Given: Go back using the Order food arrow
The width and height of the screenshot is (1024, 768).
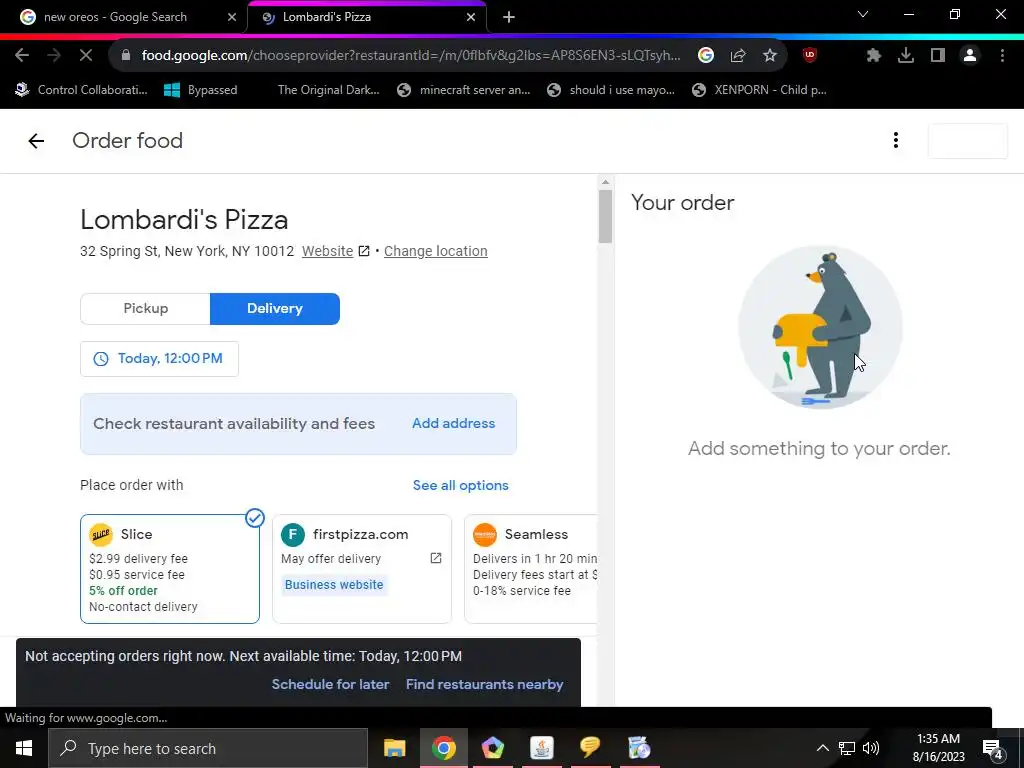Looking at the screenshot, I should 36,140.
